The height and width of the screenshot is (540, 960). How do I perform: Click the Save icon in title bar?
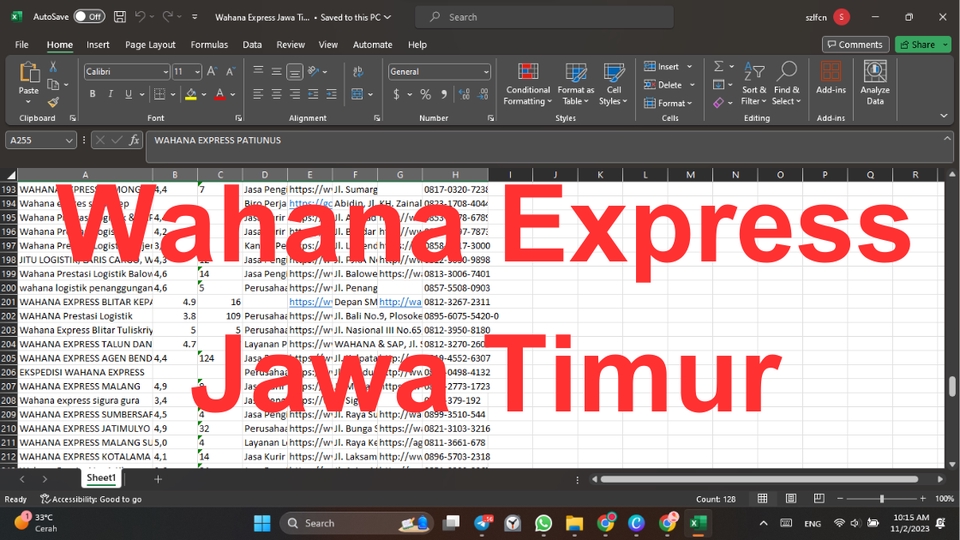[120, 17]
